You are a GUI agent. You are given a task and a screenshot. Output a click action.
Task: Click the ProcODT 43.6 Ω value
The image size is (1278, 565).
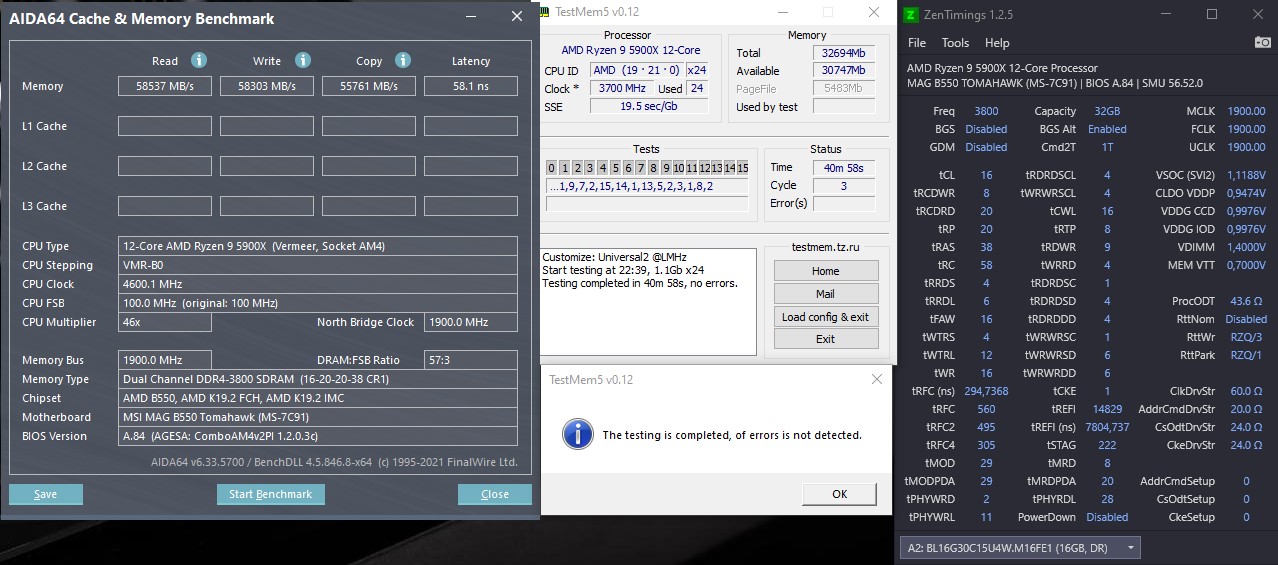click(1245, 301)
